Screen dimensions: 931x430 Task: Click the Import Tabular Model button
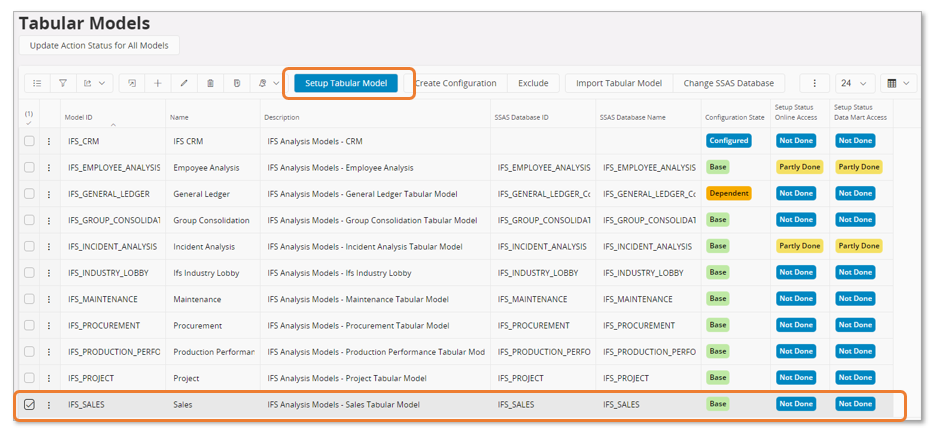click(x=619, y=84)
